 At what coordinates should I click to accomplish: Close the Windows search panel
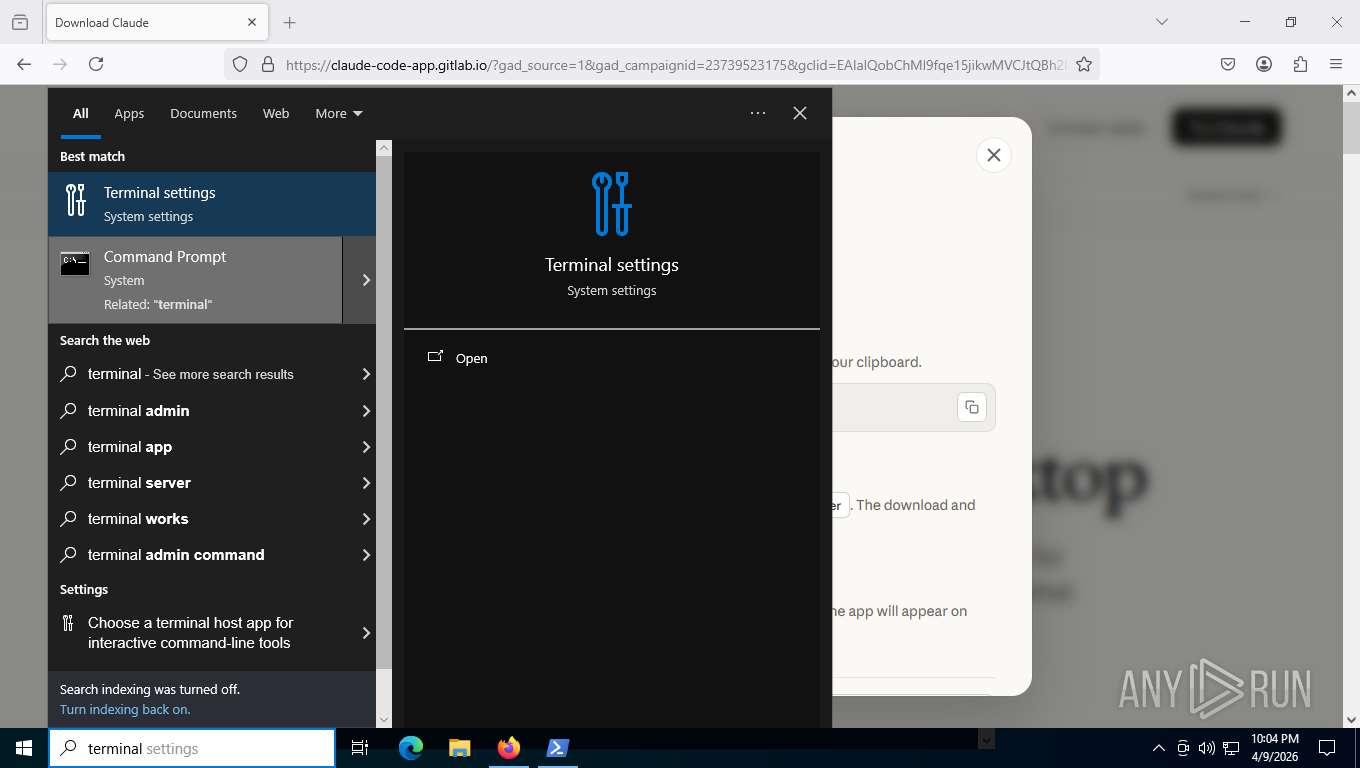click(800, 113)
